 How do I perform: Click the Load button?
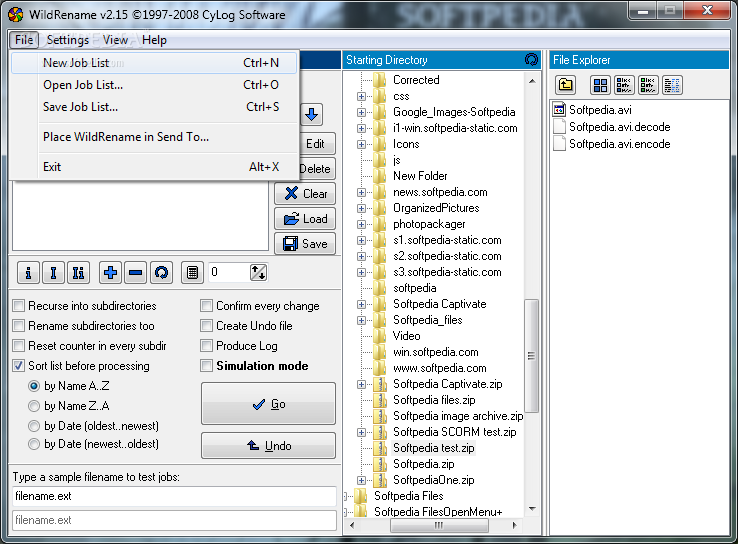pos(305,218)
